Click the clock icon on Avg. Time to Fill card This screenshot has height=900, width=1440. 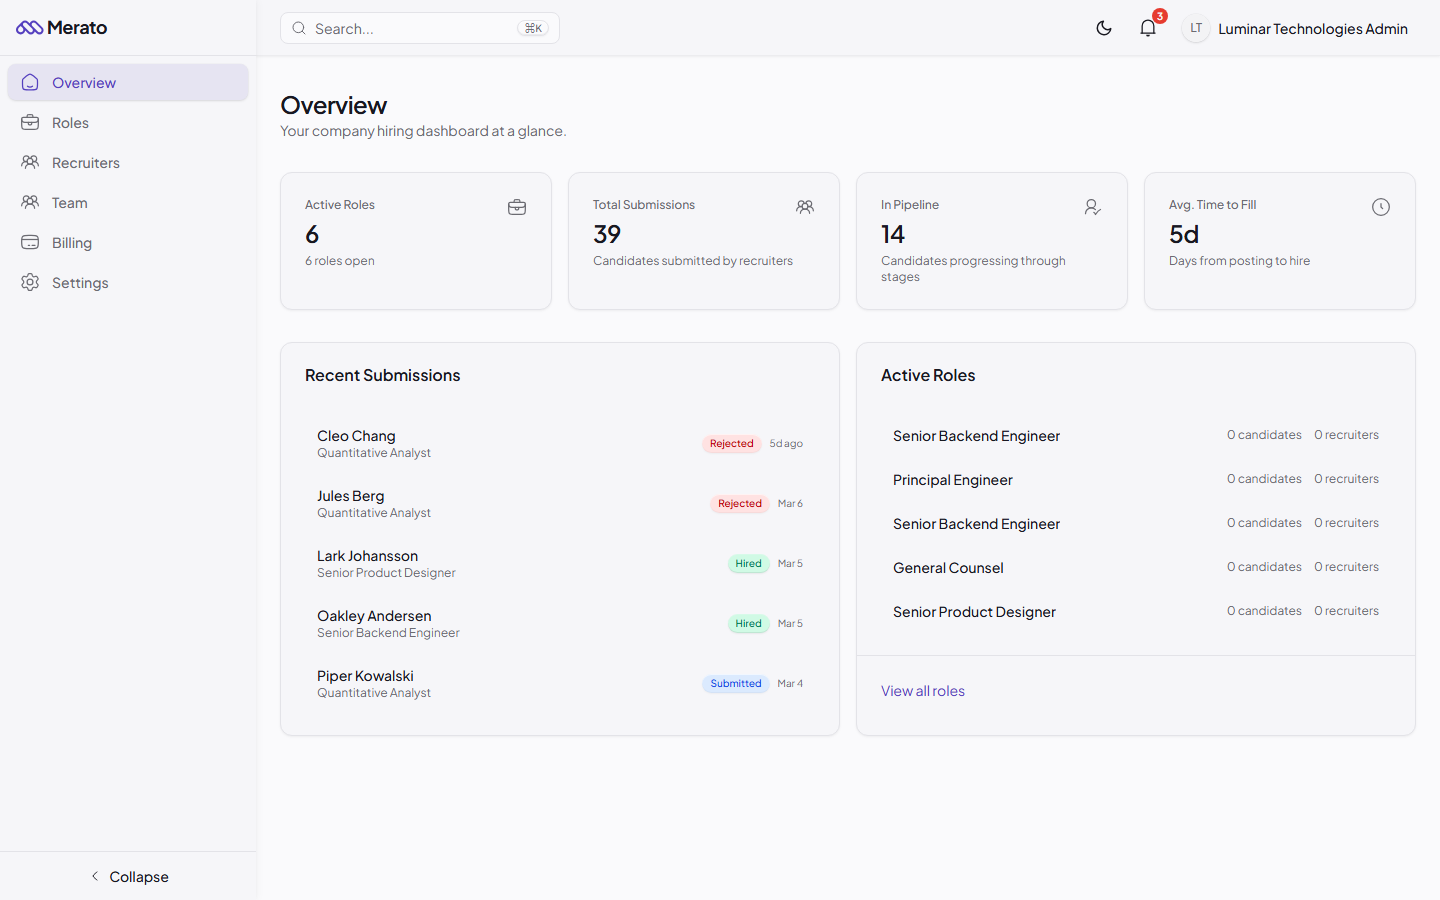pyautogui.click(x=1381, y=207)
